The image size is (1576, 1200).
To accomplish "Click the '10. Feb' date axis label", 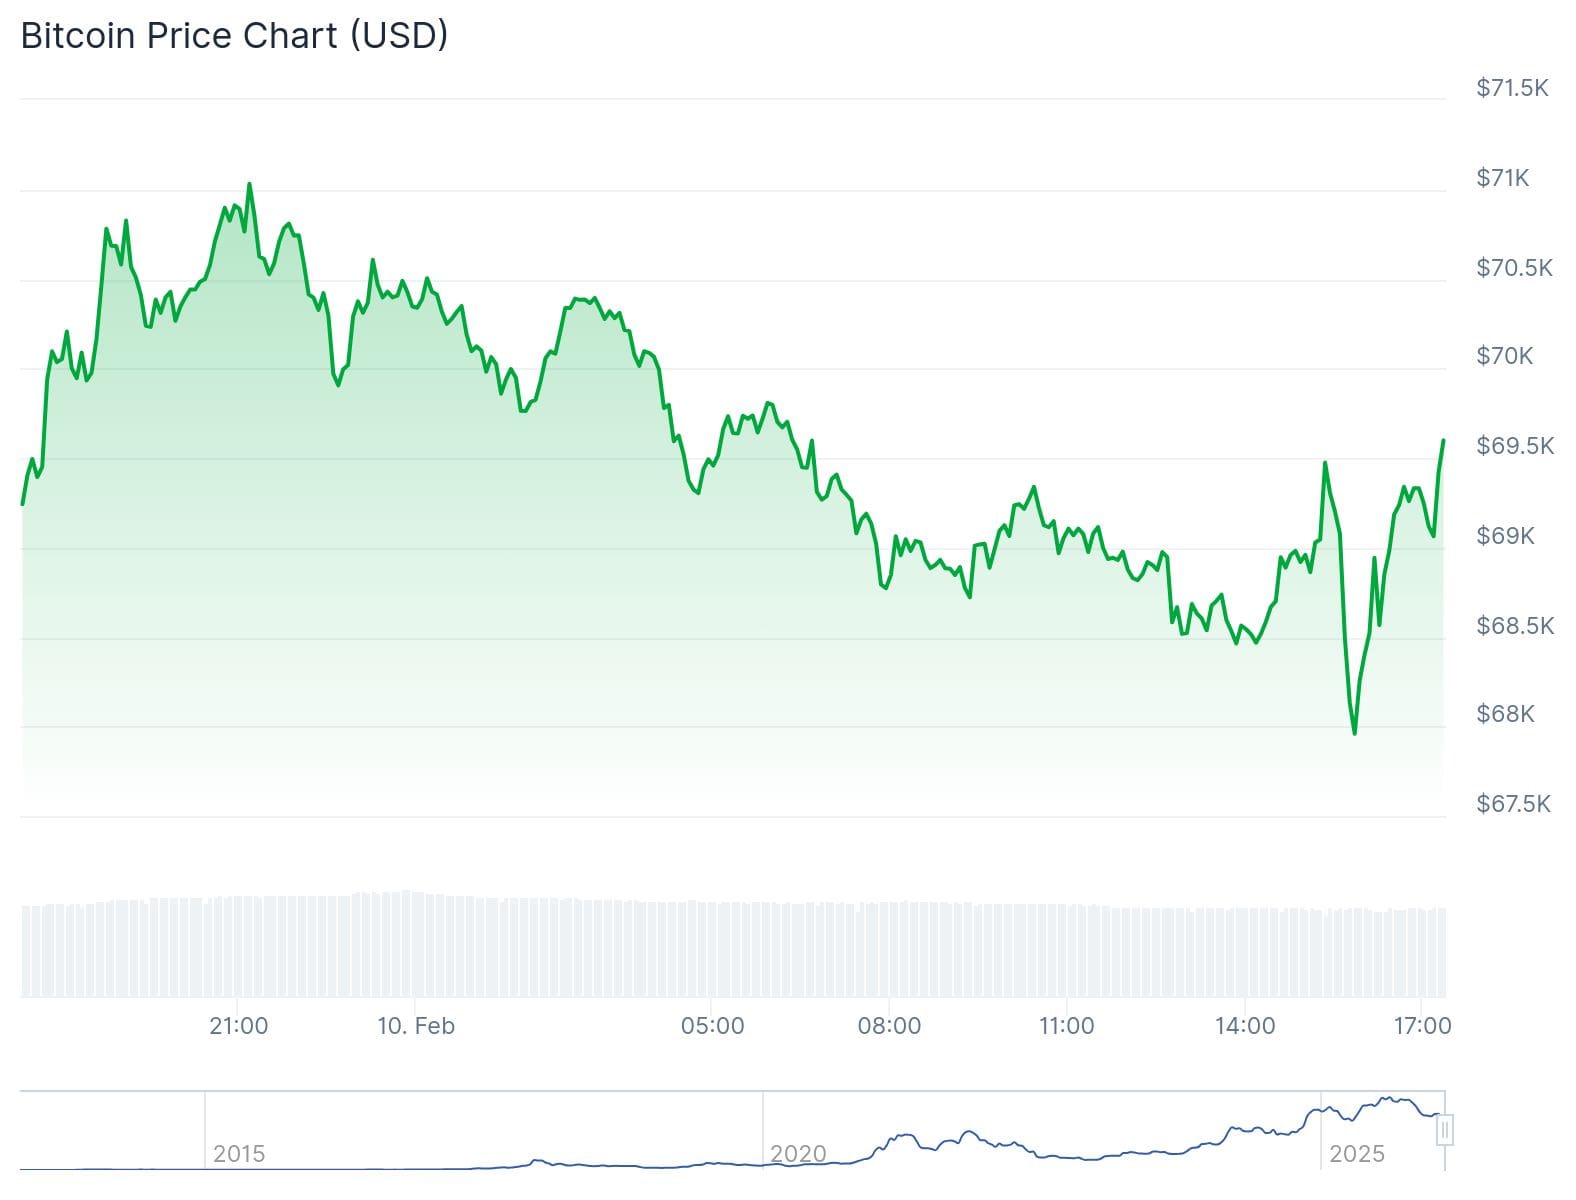I will tap(416, 1026).
